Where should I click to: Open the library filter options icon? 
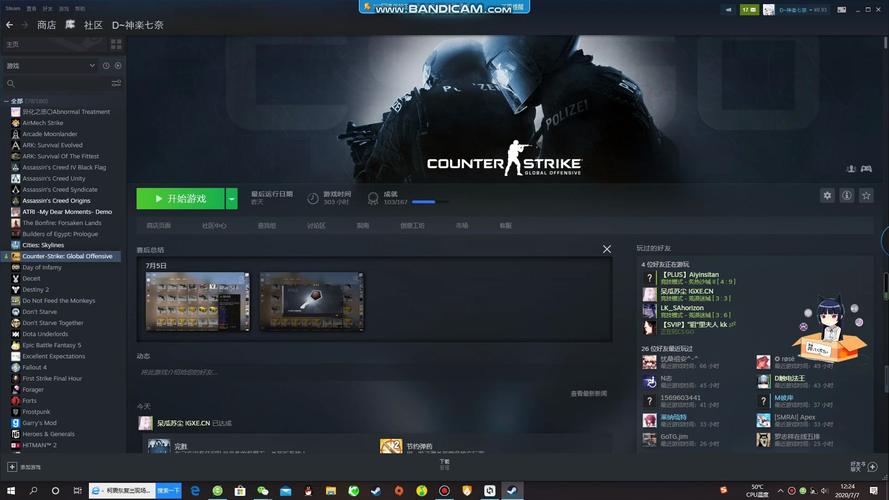click(x=116, y=83)
